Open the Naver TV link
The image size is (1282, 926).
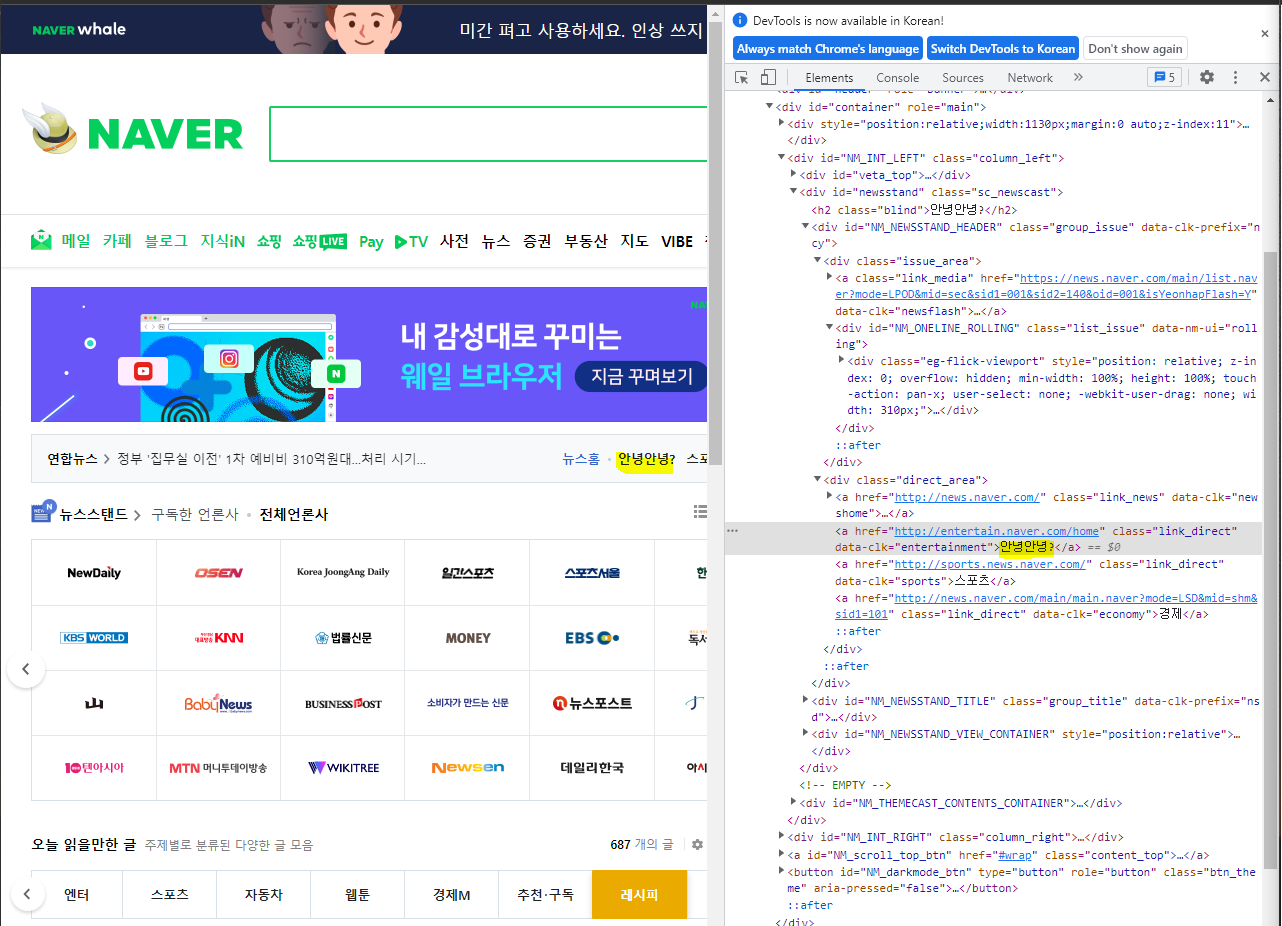pos(411,241)
